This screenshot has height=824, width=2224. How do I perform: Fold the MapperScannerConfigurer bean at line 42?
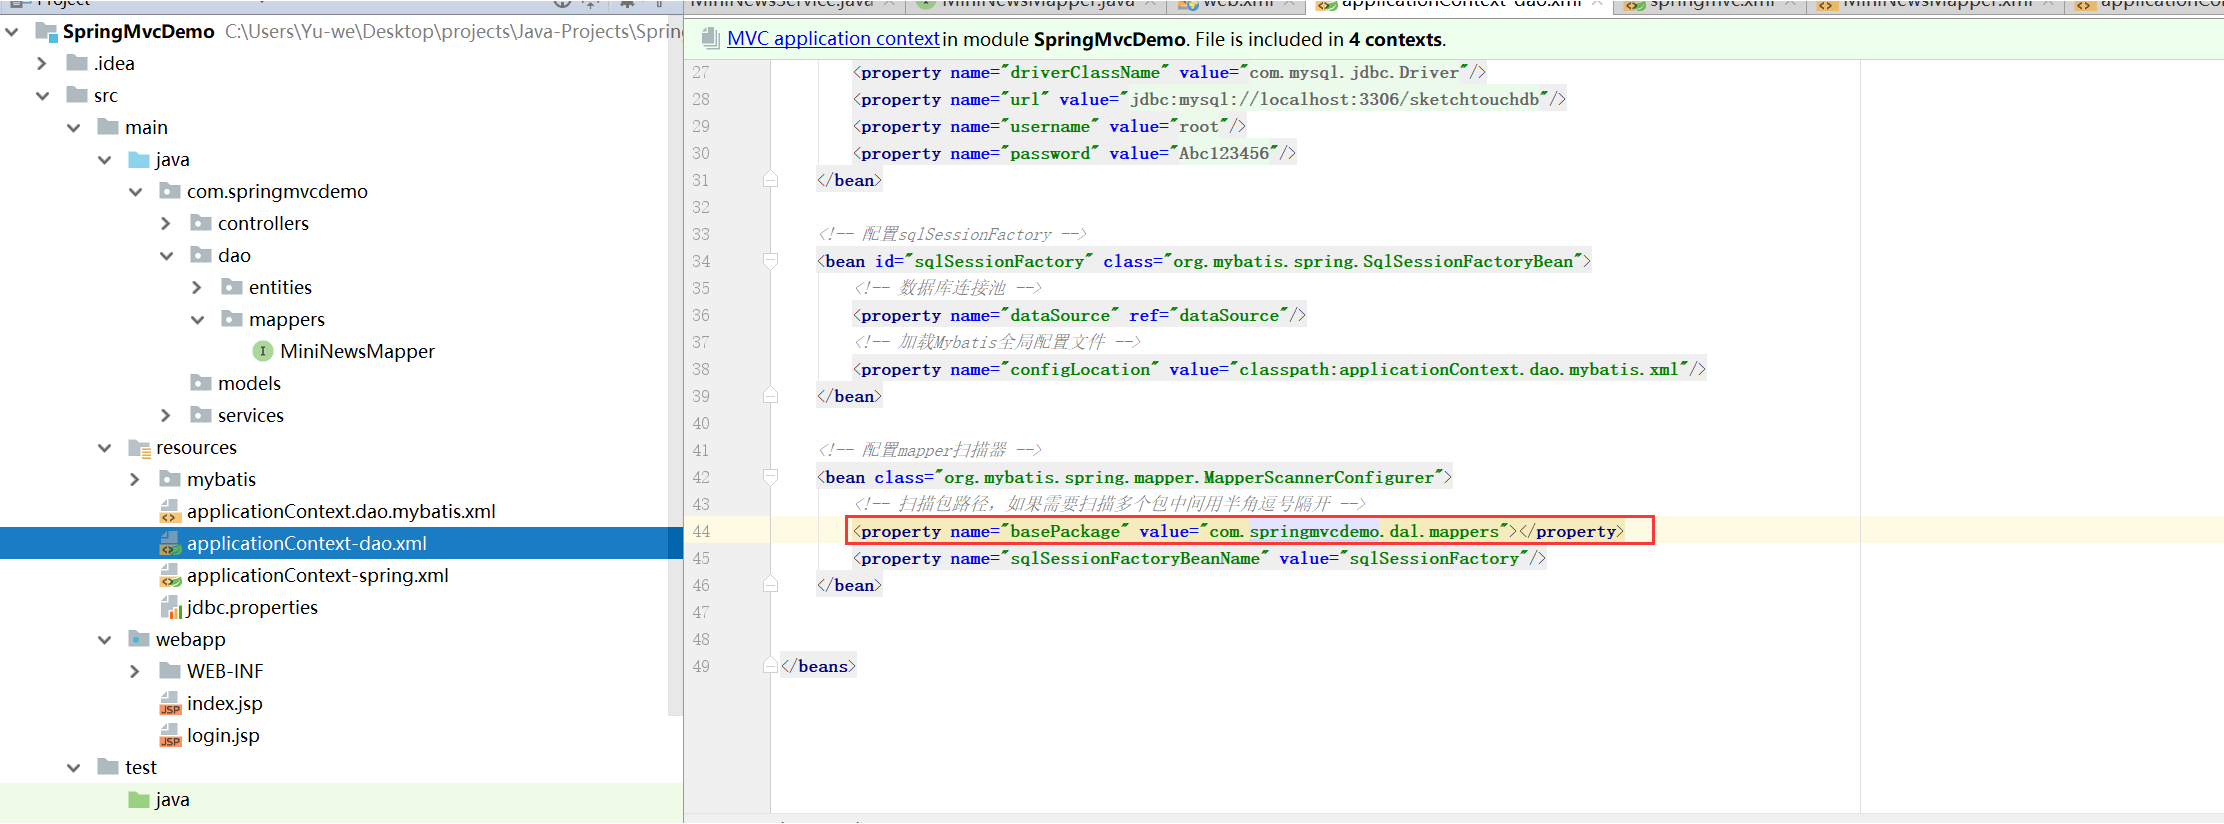770,477
